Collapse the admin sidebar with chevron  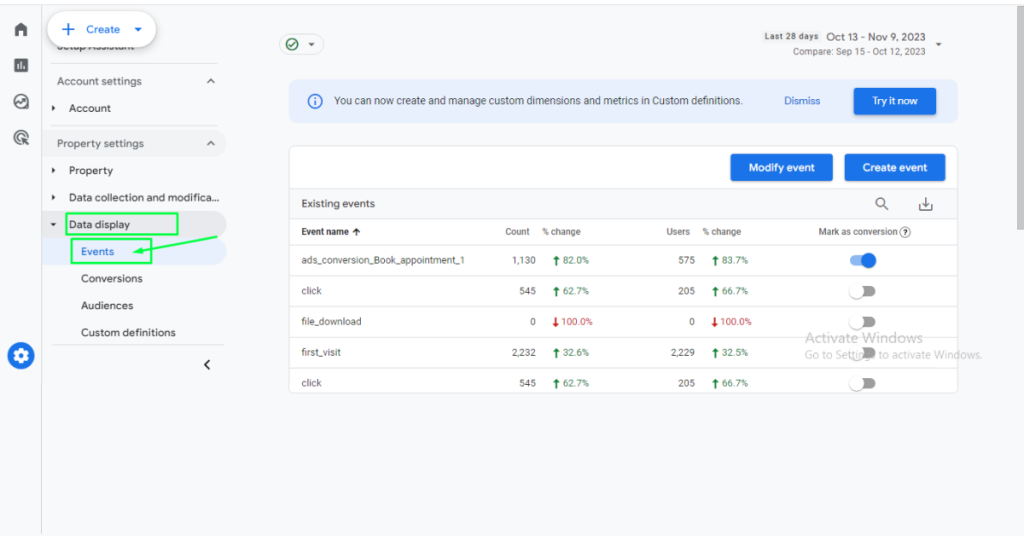(x=207, y=365)
